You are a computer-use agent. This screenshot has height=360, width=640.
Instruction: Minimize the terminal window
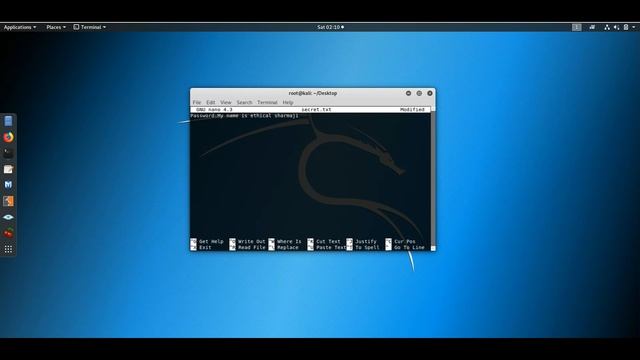click(x=408, y=93)
